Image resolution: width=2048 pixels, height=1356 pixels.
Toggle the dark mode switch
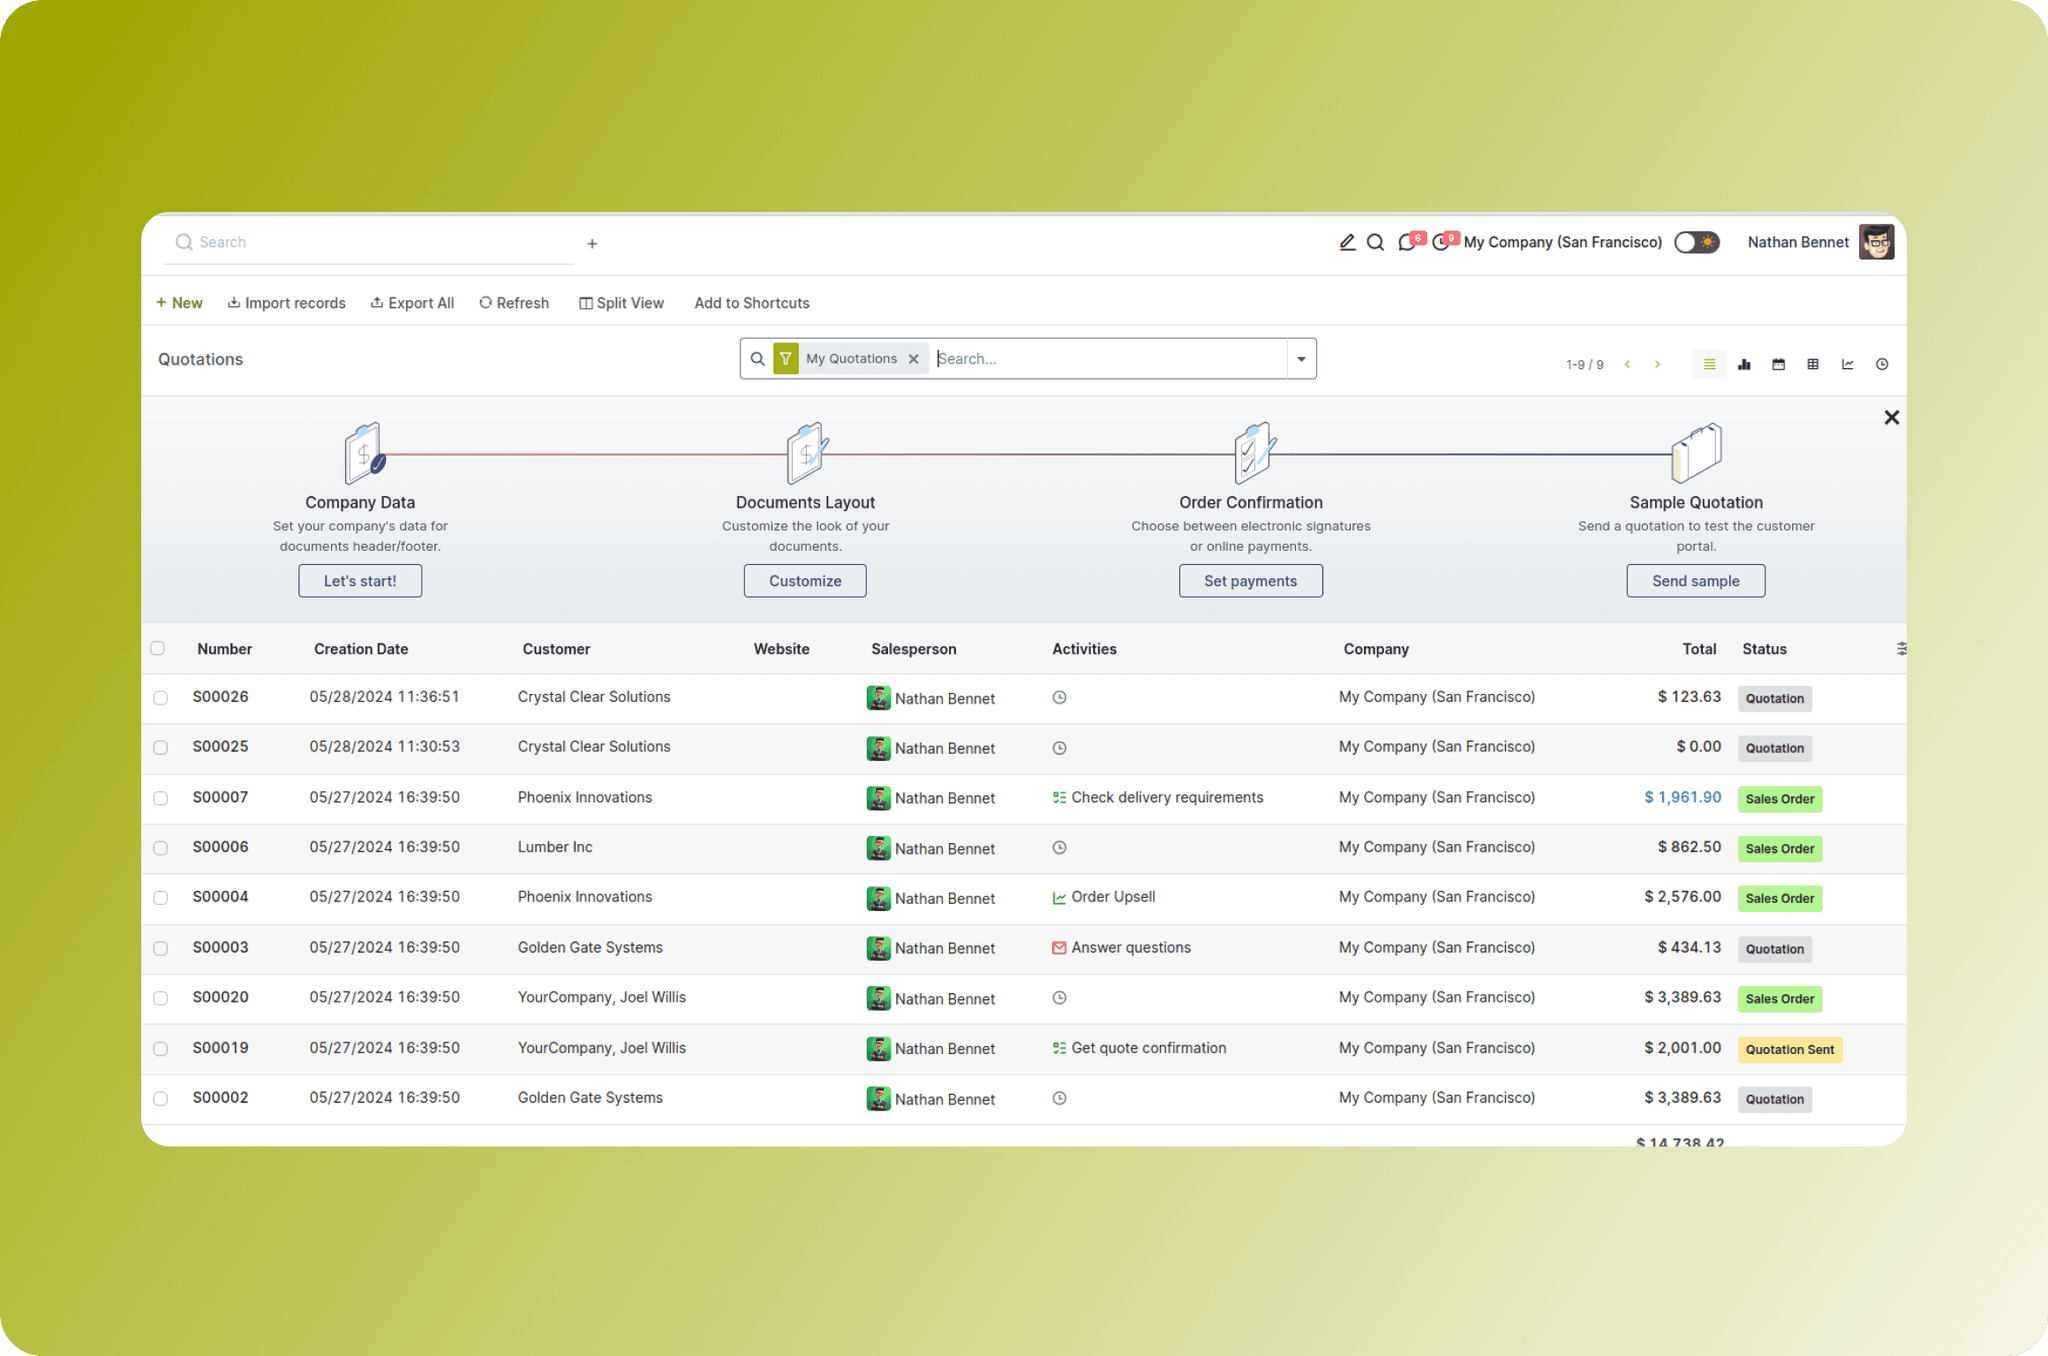tap(1697, 242)
